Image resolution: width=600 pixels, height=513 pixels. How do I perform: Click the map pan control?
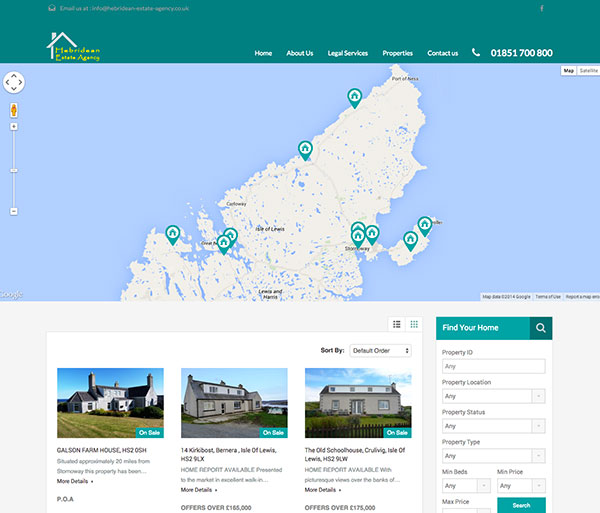14,82
